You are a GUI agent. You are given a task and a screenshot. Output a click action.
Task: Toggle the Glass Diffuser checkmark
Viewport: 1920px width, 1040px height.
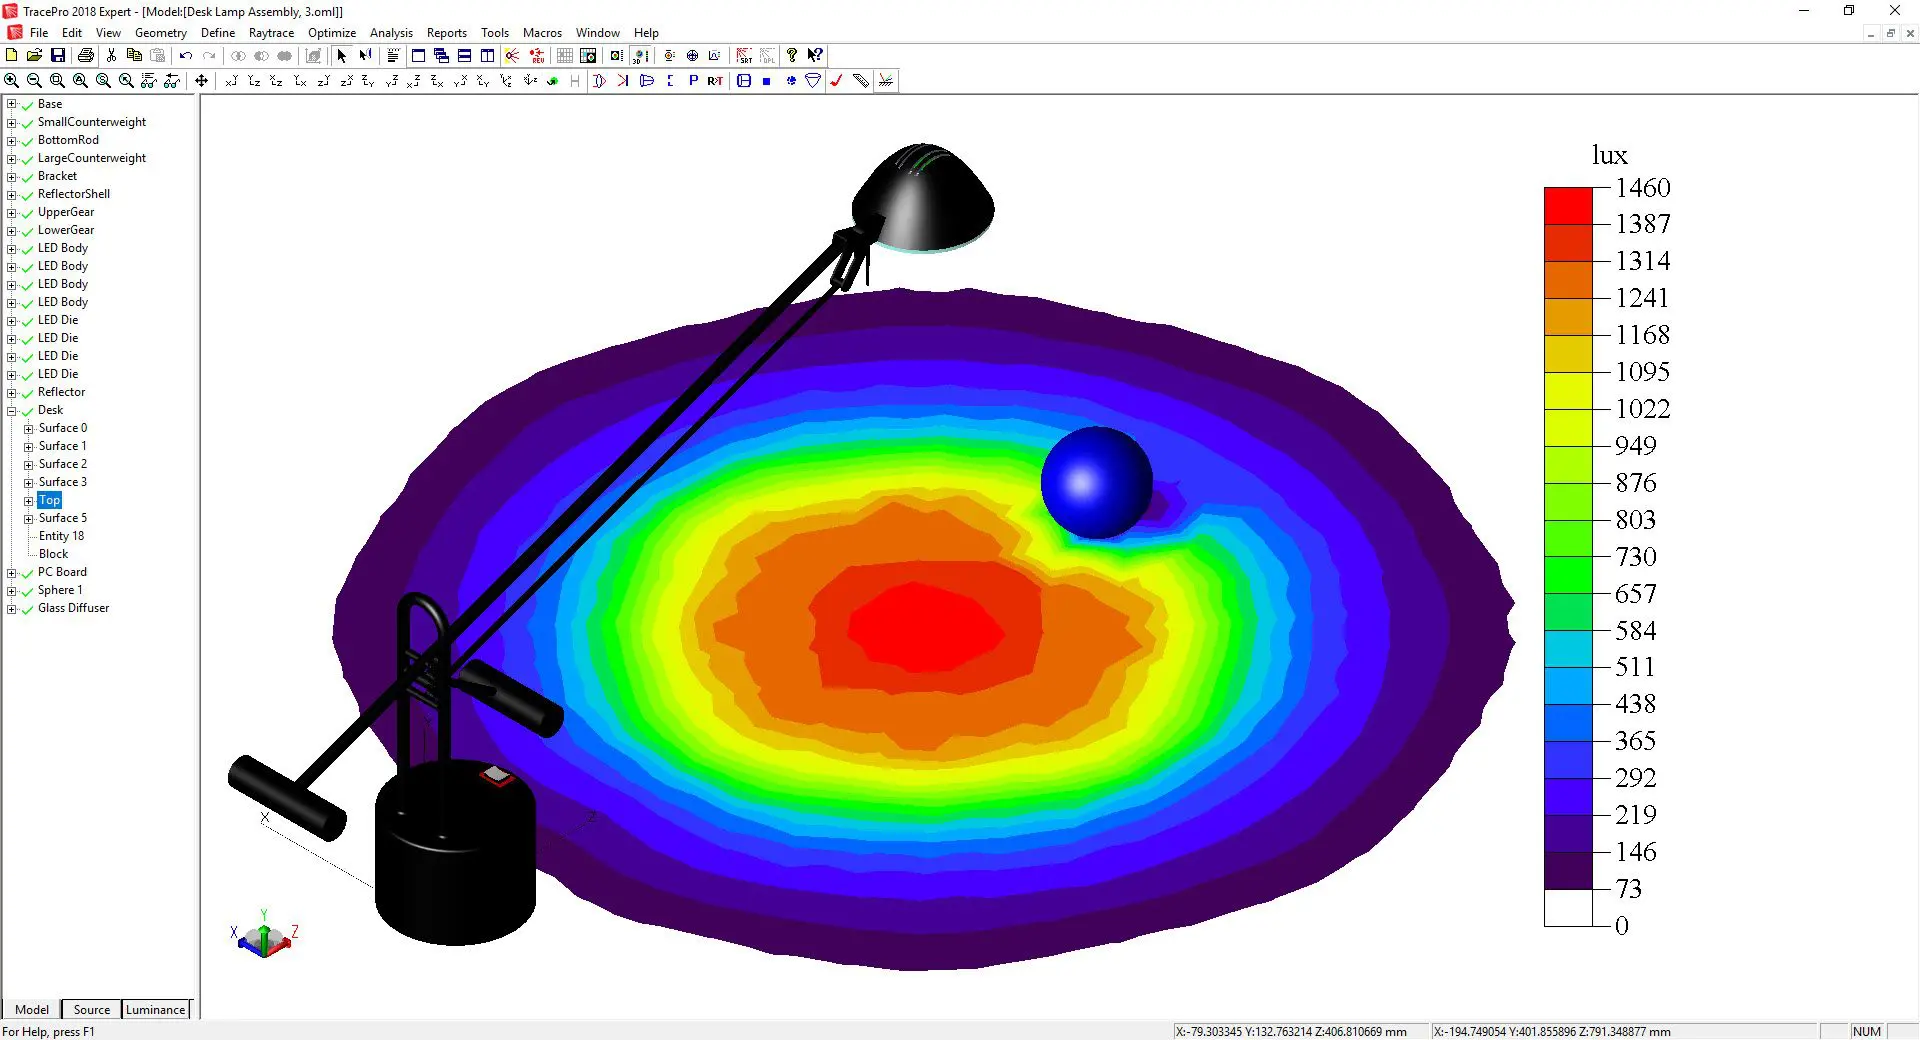[x=27, y=609]
